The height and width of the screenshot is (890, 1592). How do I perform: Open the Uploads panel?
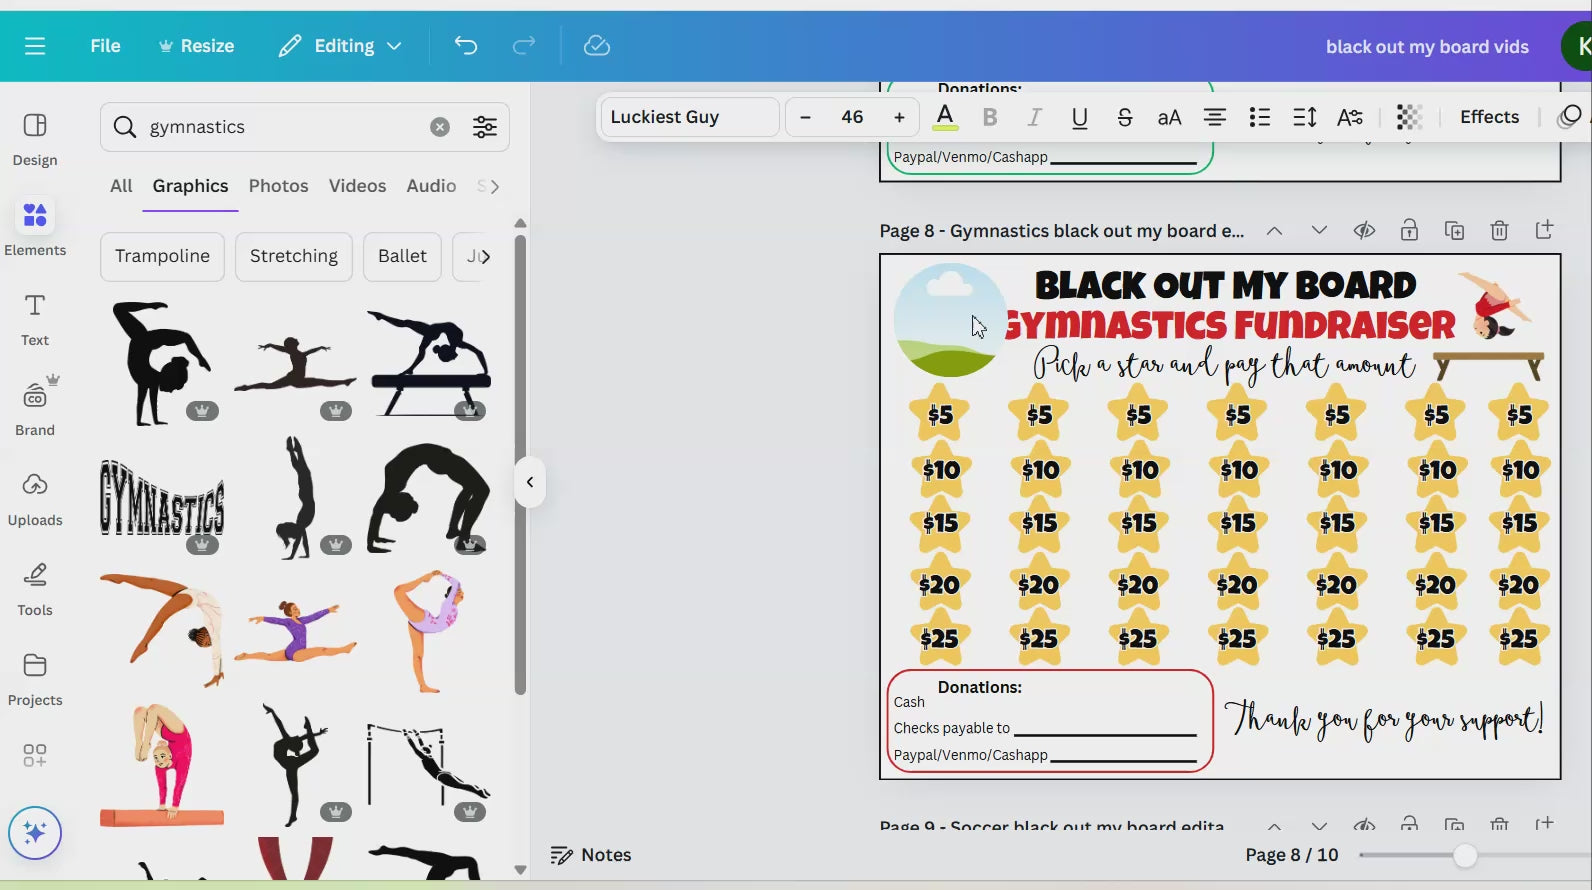[35, 499]
